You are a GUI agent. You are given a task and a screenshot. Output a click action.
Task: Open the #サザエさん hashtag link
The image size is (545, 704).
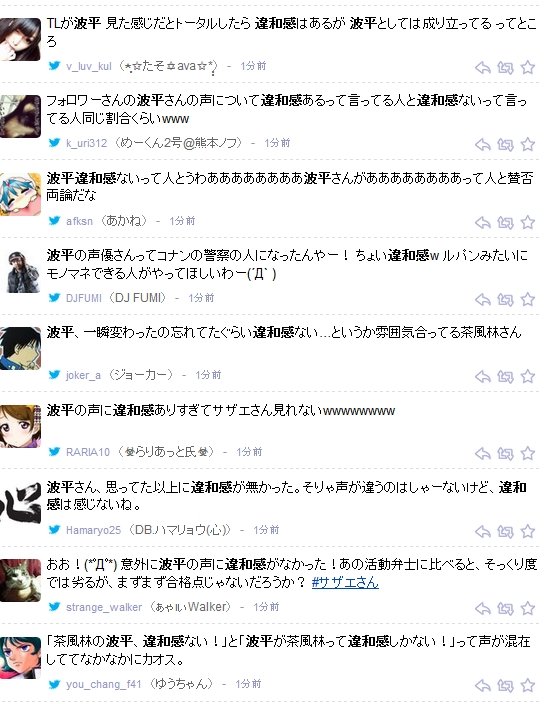coord(345,583)
